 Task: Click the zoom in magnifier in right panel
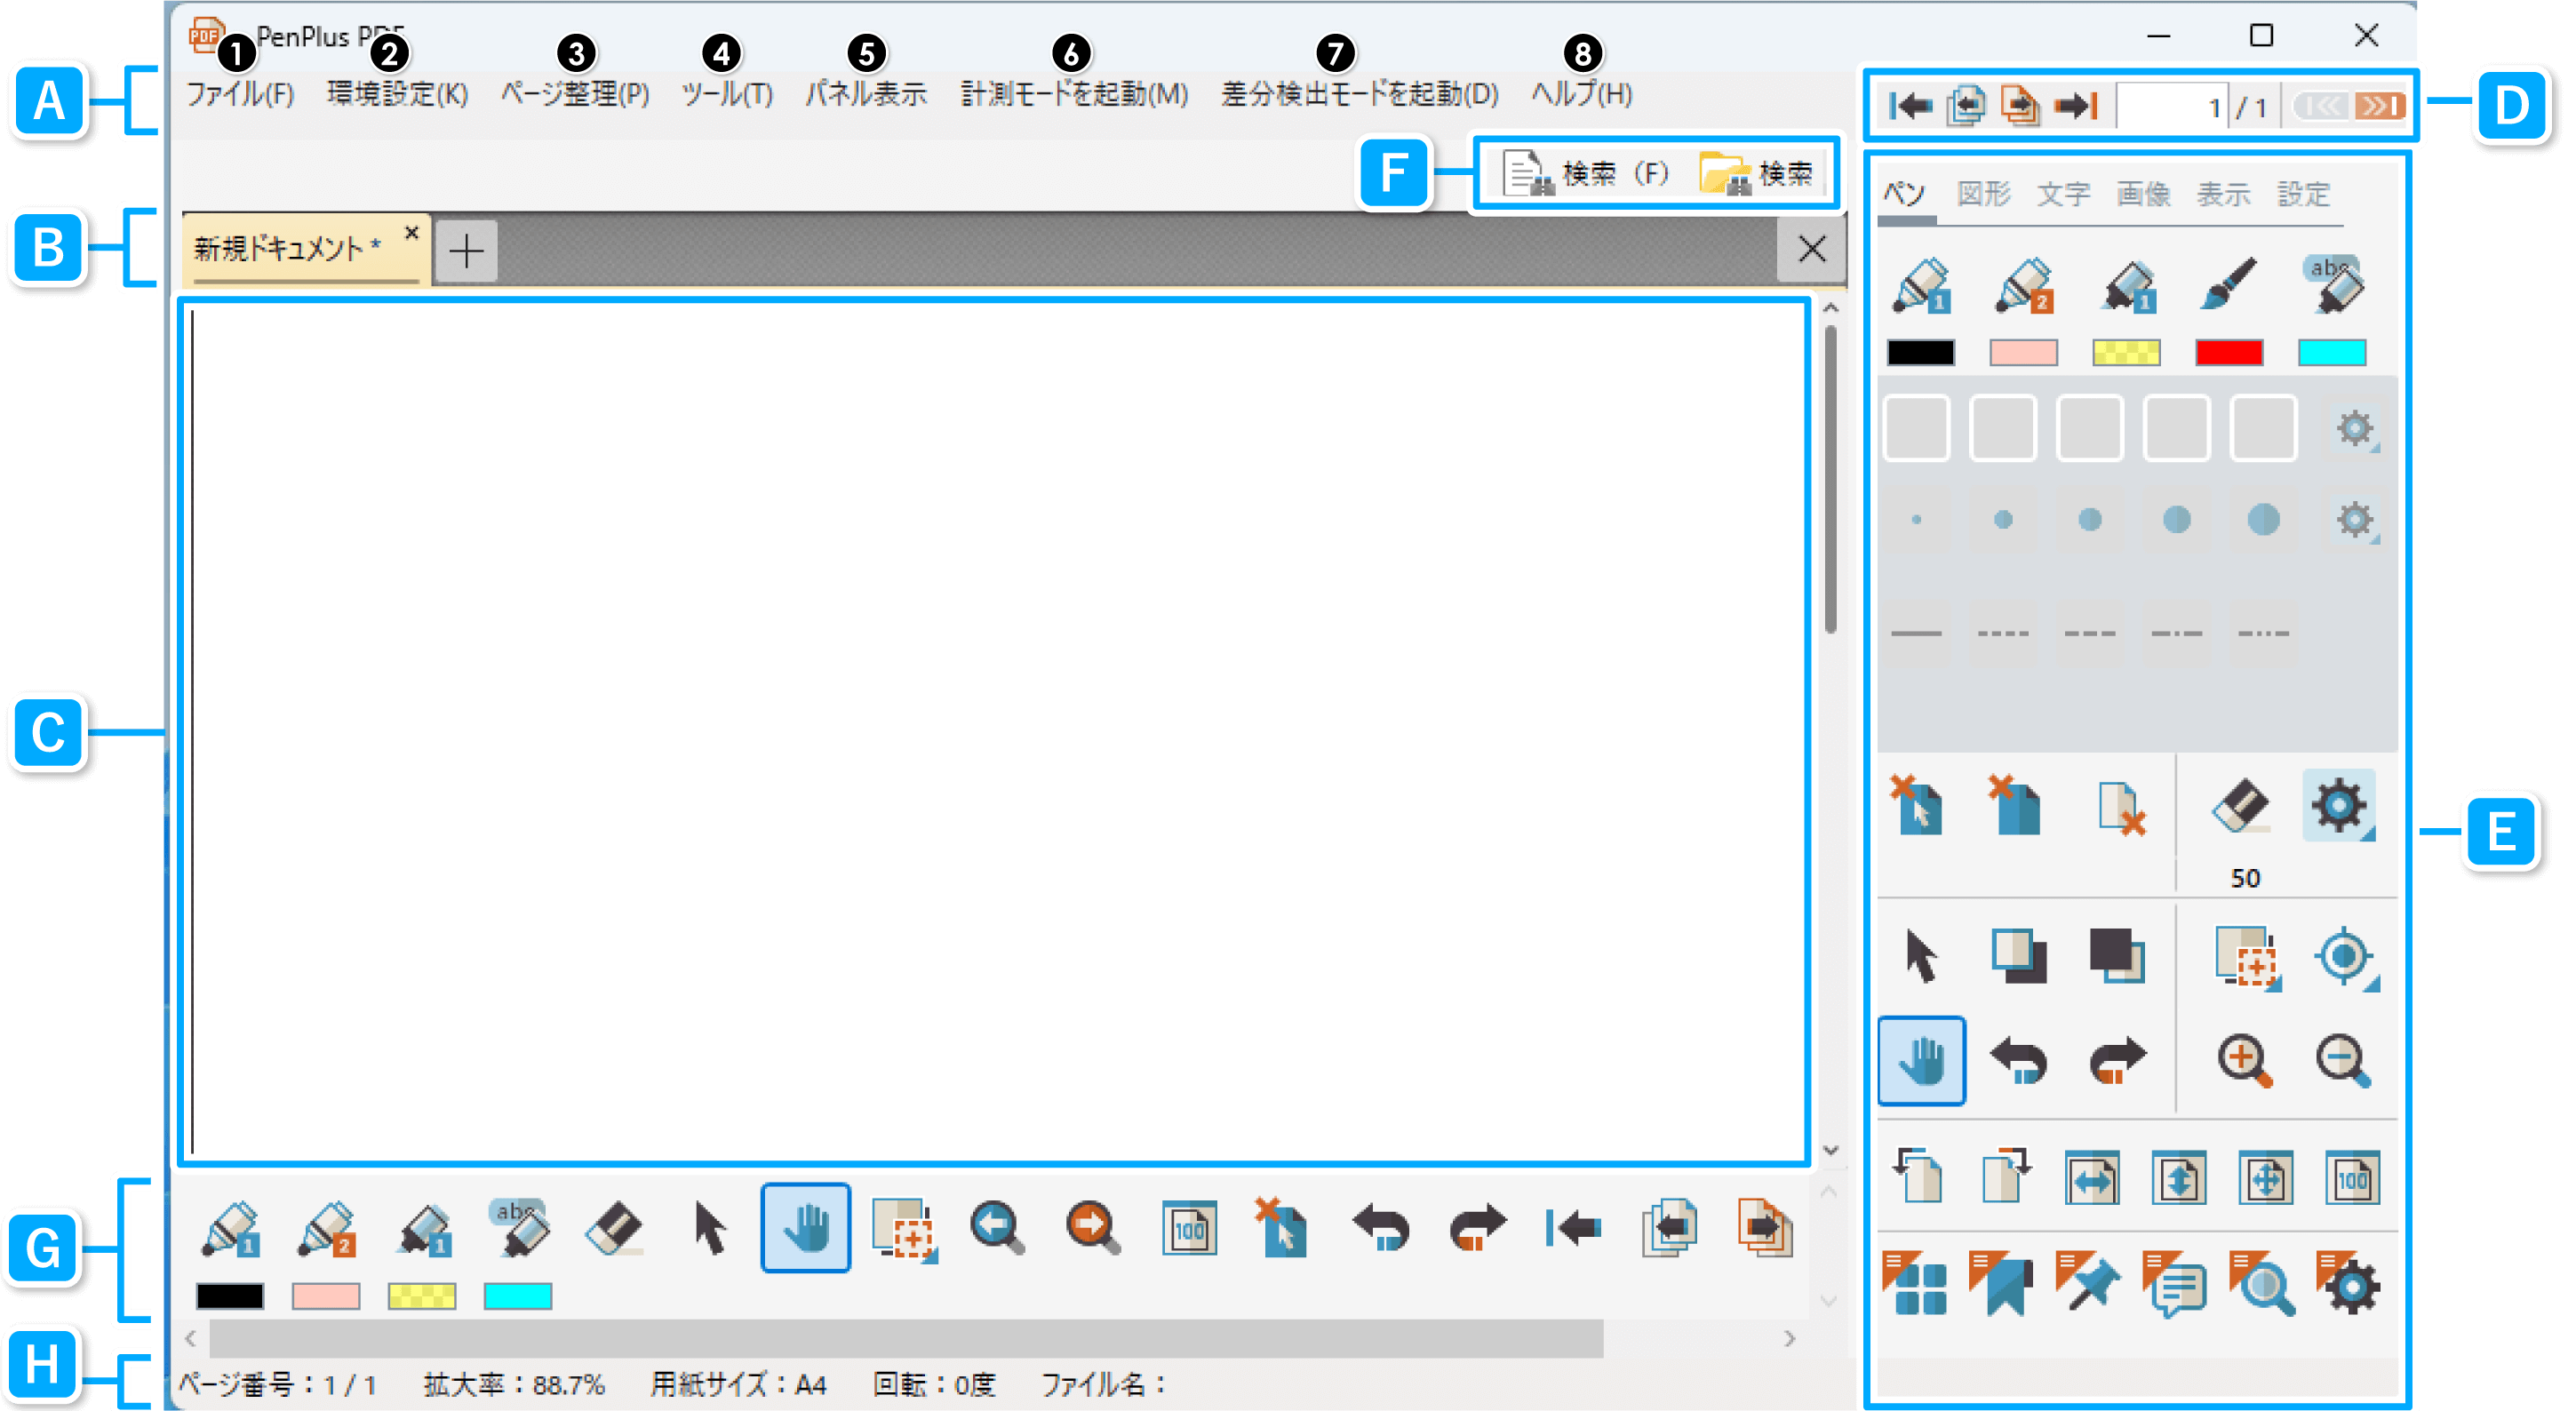click(2244, 1061)
